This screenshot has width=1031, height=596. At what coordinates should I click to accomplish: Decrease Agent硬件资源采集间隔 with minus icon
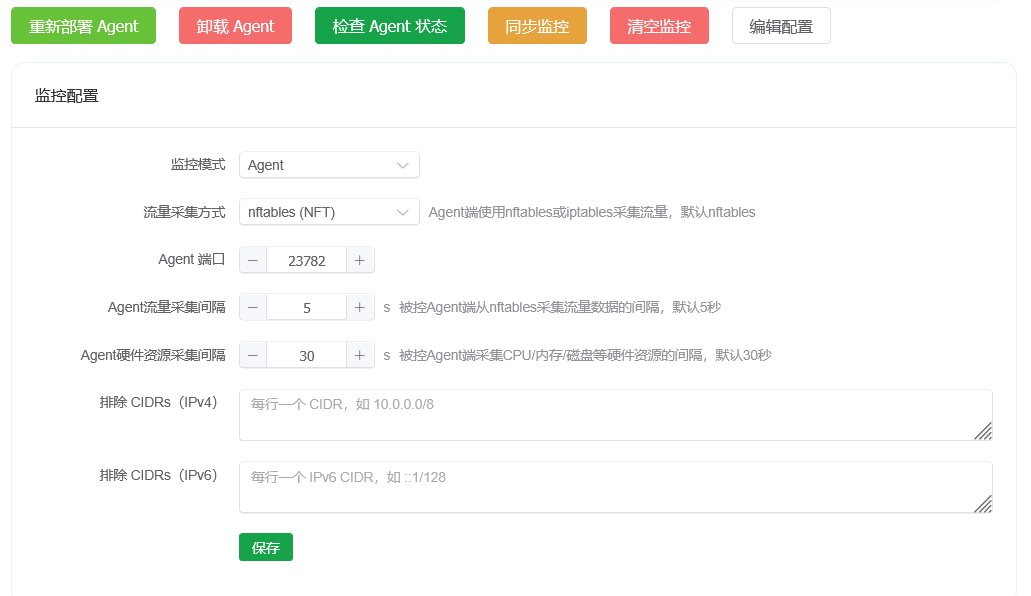tap(253, 355)
